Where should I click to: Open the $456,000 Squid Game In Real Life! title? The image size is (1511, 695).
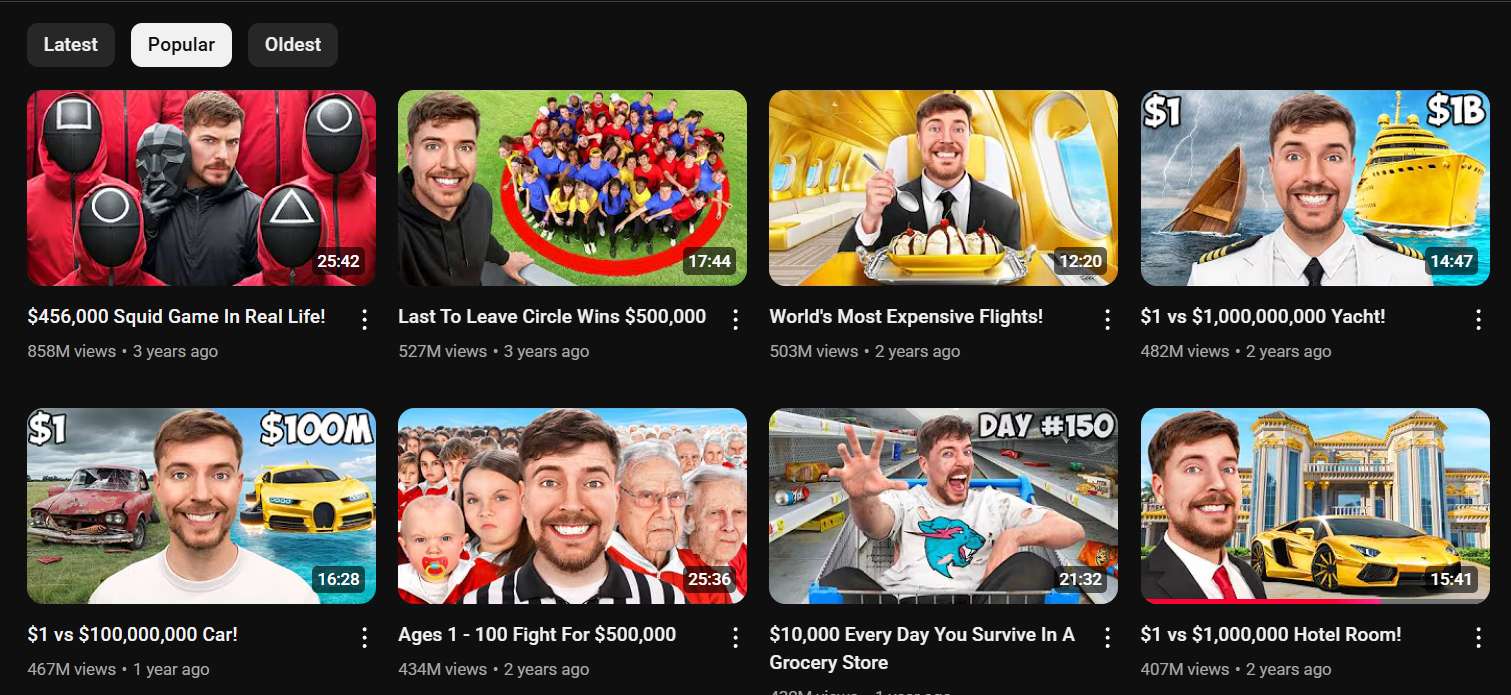coord(177,317)
